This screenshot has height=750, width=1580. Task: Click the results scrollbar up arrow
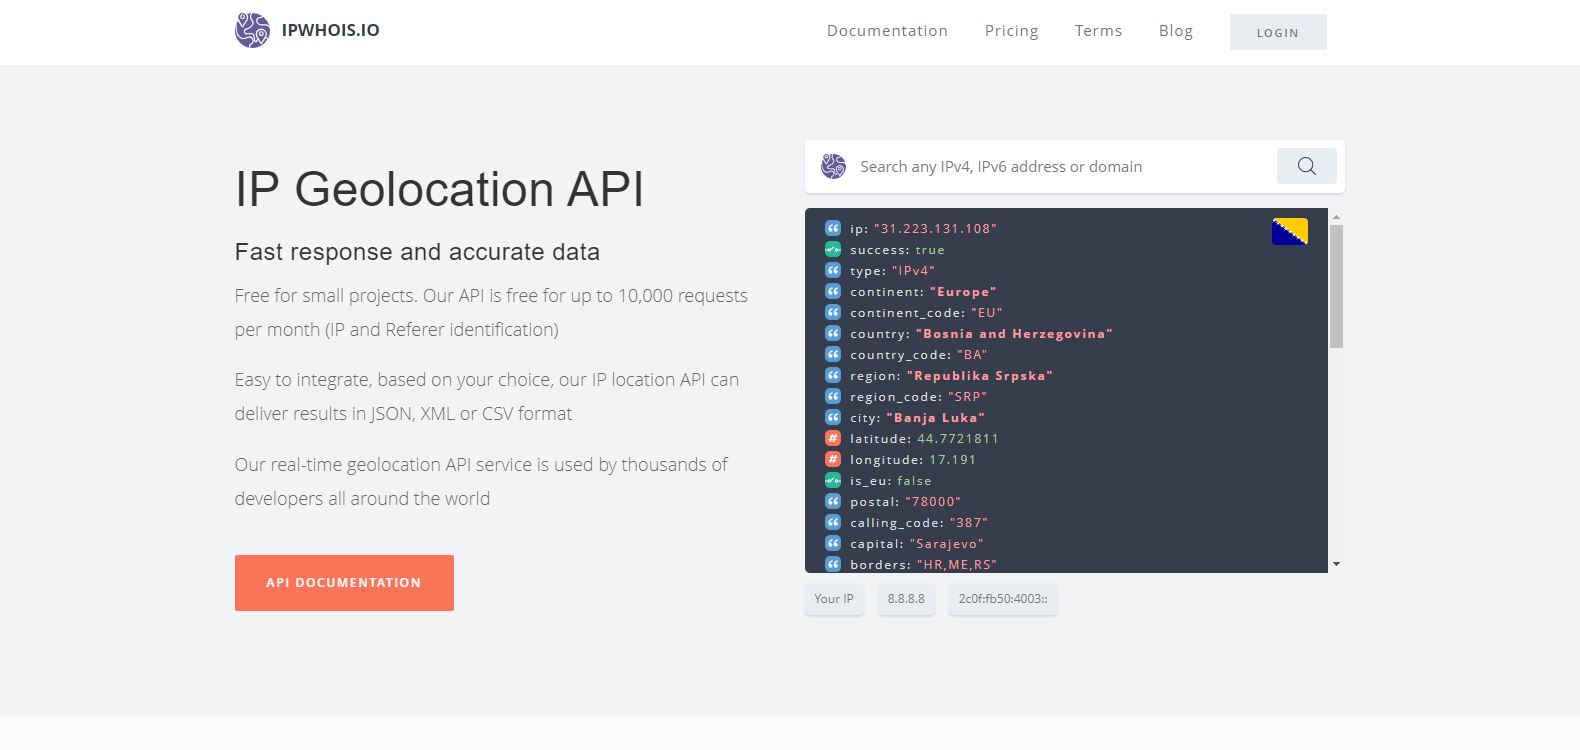point(1336,216)
